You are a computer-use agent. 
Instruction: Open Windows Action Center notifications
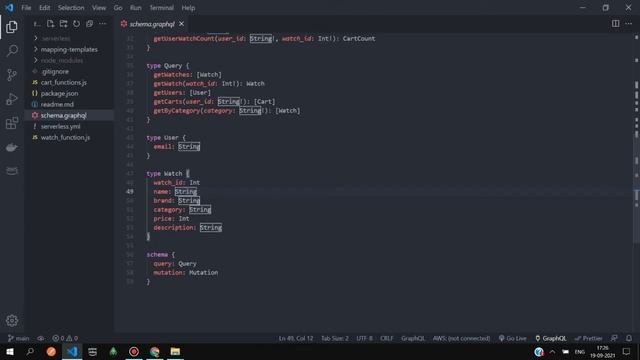pyautogui.click(x=627, y=351)
